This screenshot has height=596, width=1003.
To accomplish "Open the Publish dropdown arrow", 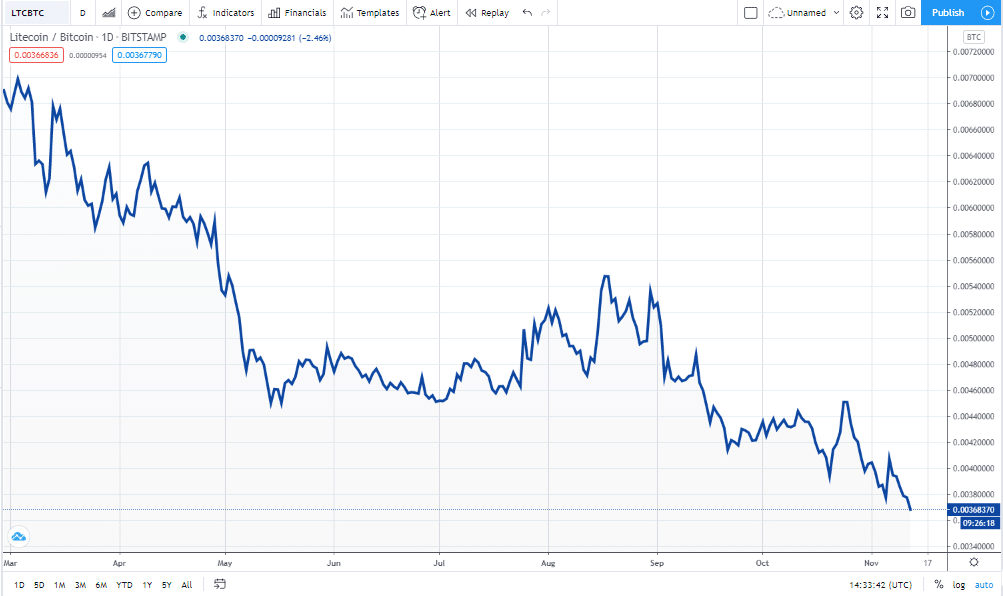I will (987, 12).
